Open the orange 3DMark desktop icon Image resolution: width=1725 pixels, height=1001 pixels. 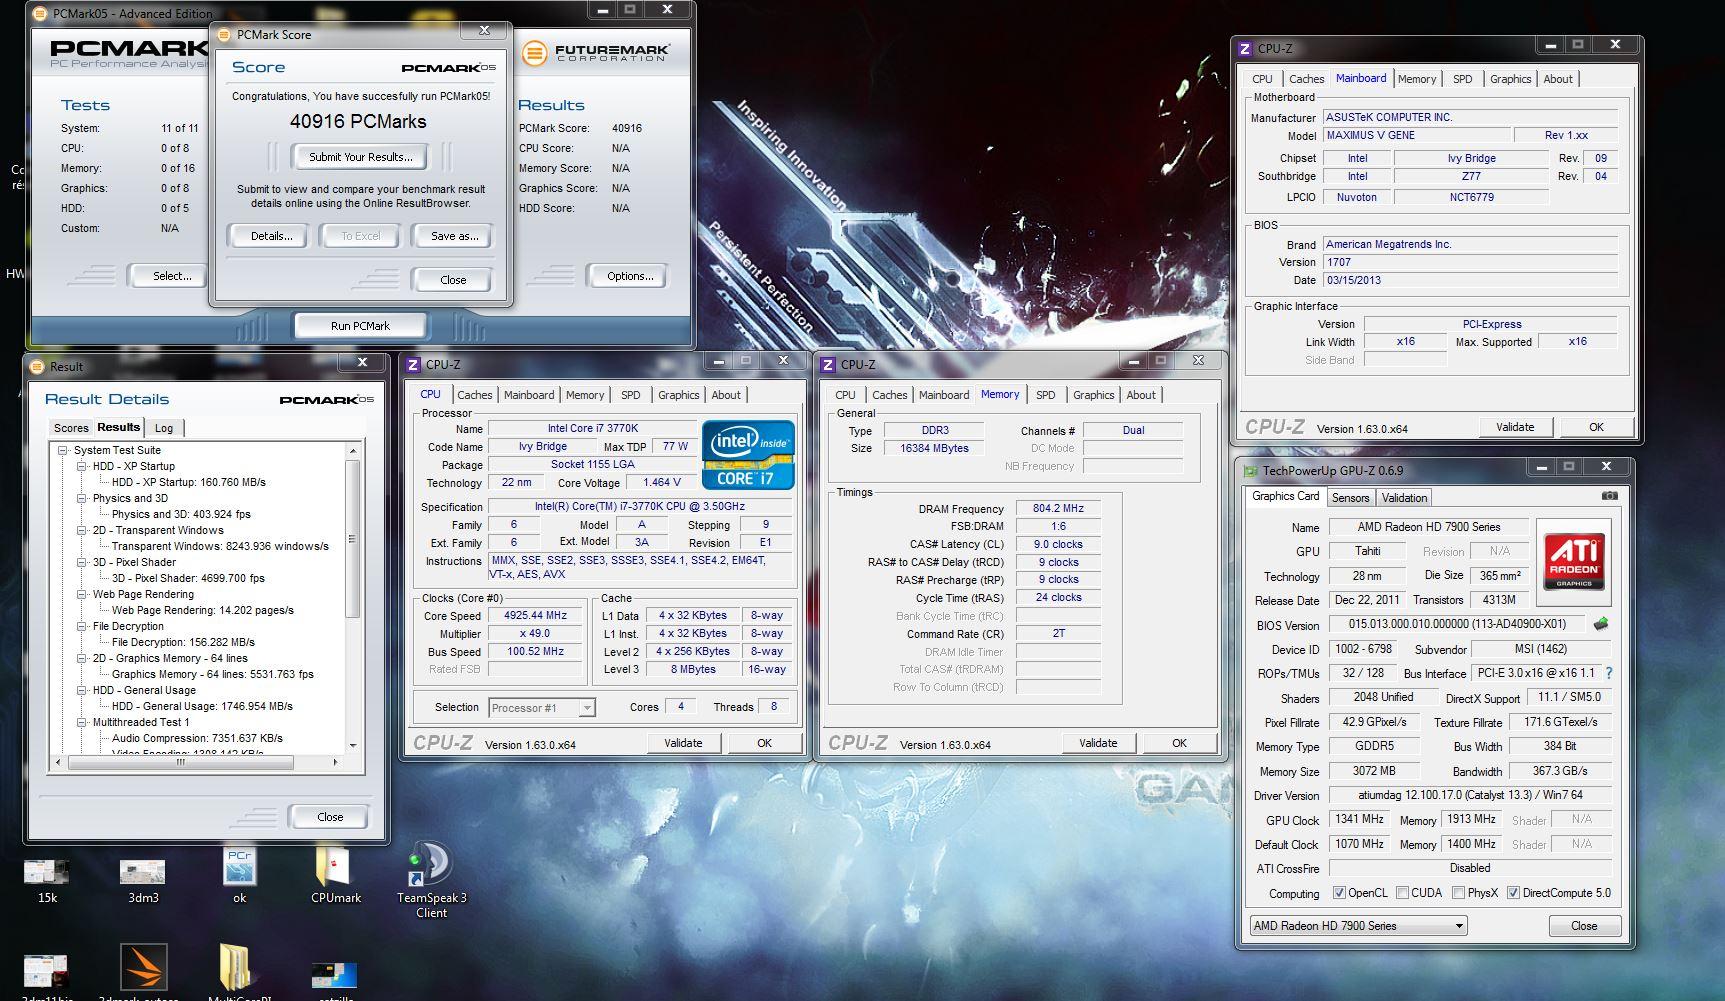pyautogui.click(x=143, y=967)
